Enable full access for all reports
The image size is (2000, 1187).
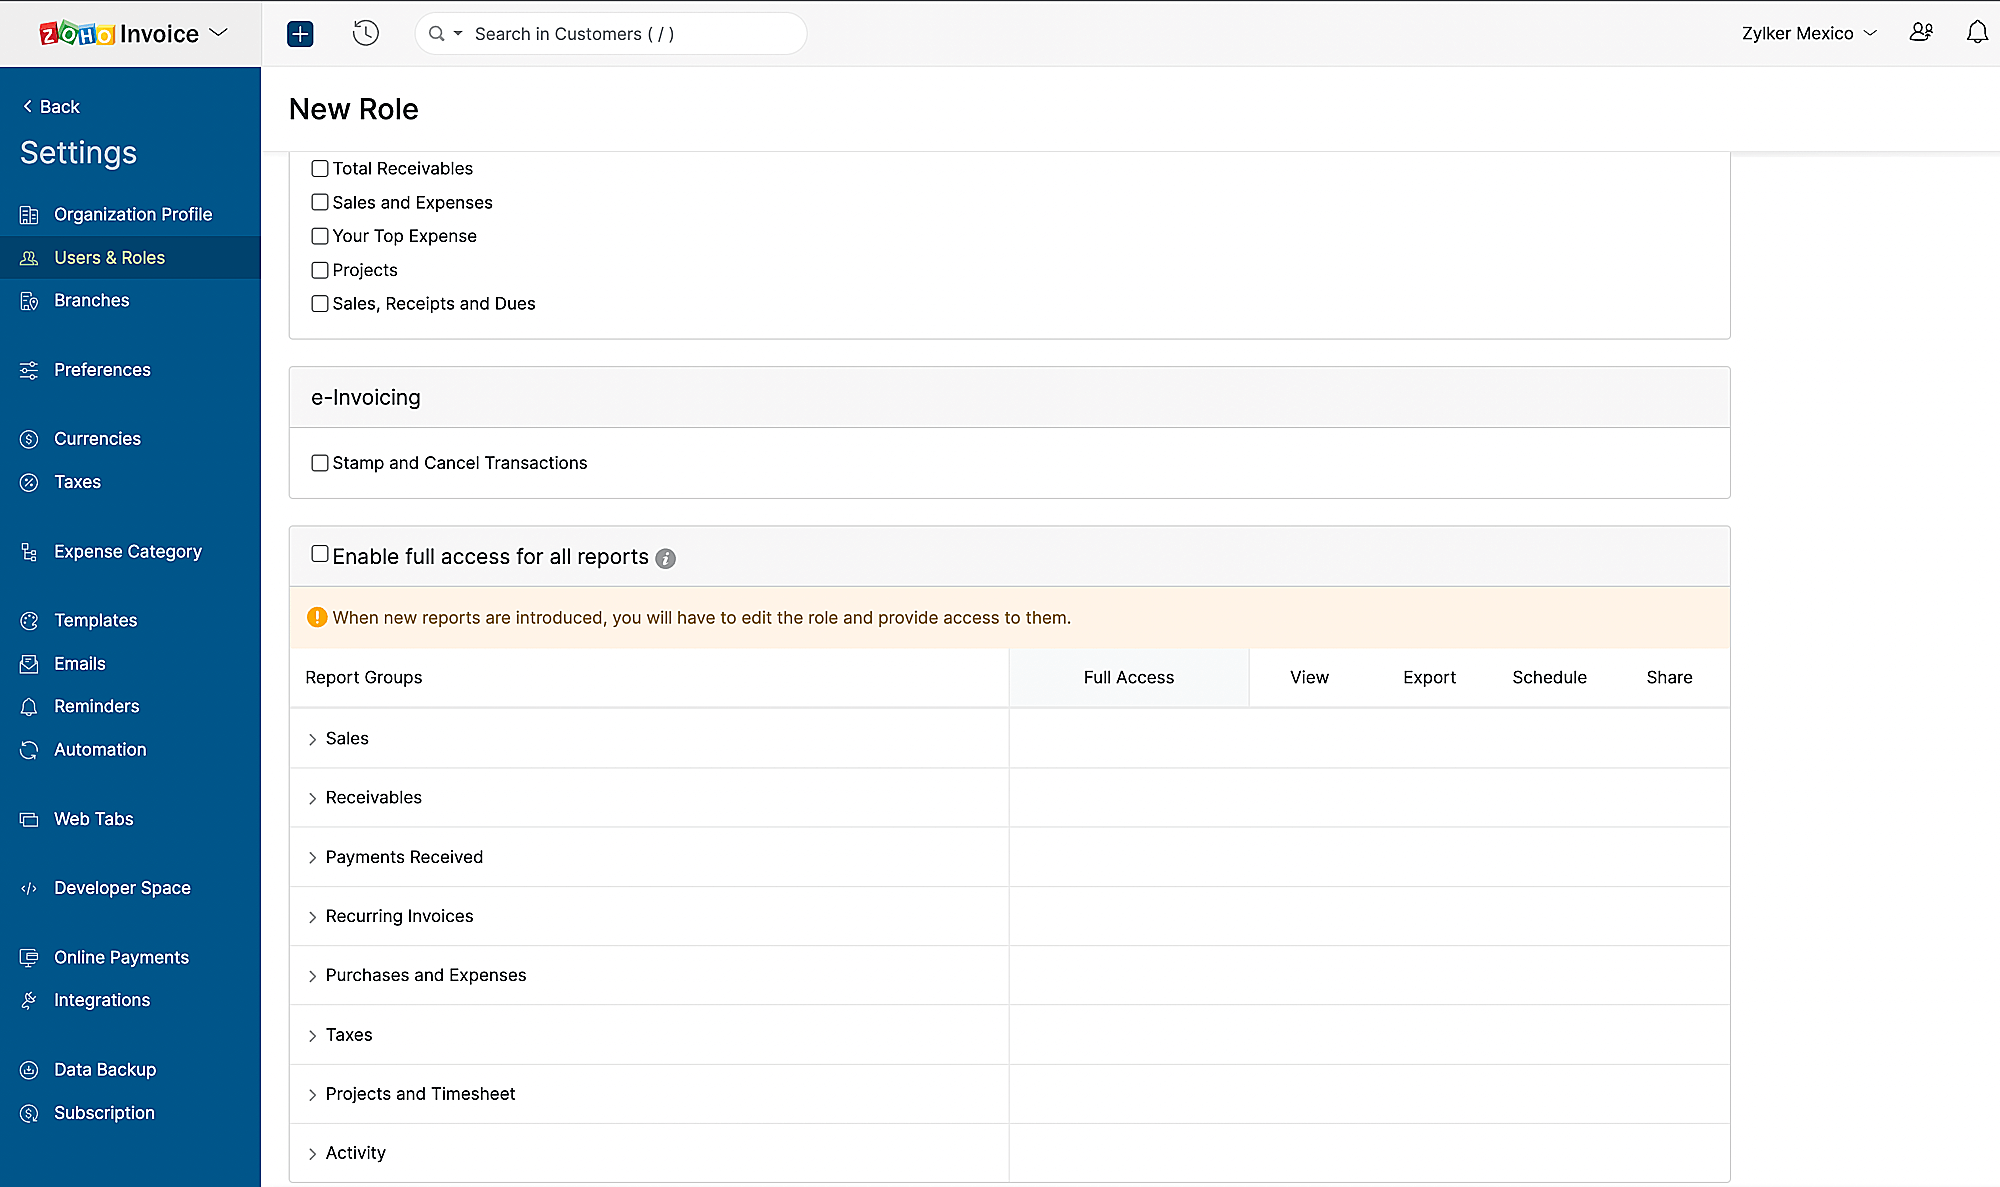click(319, 552)
